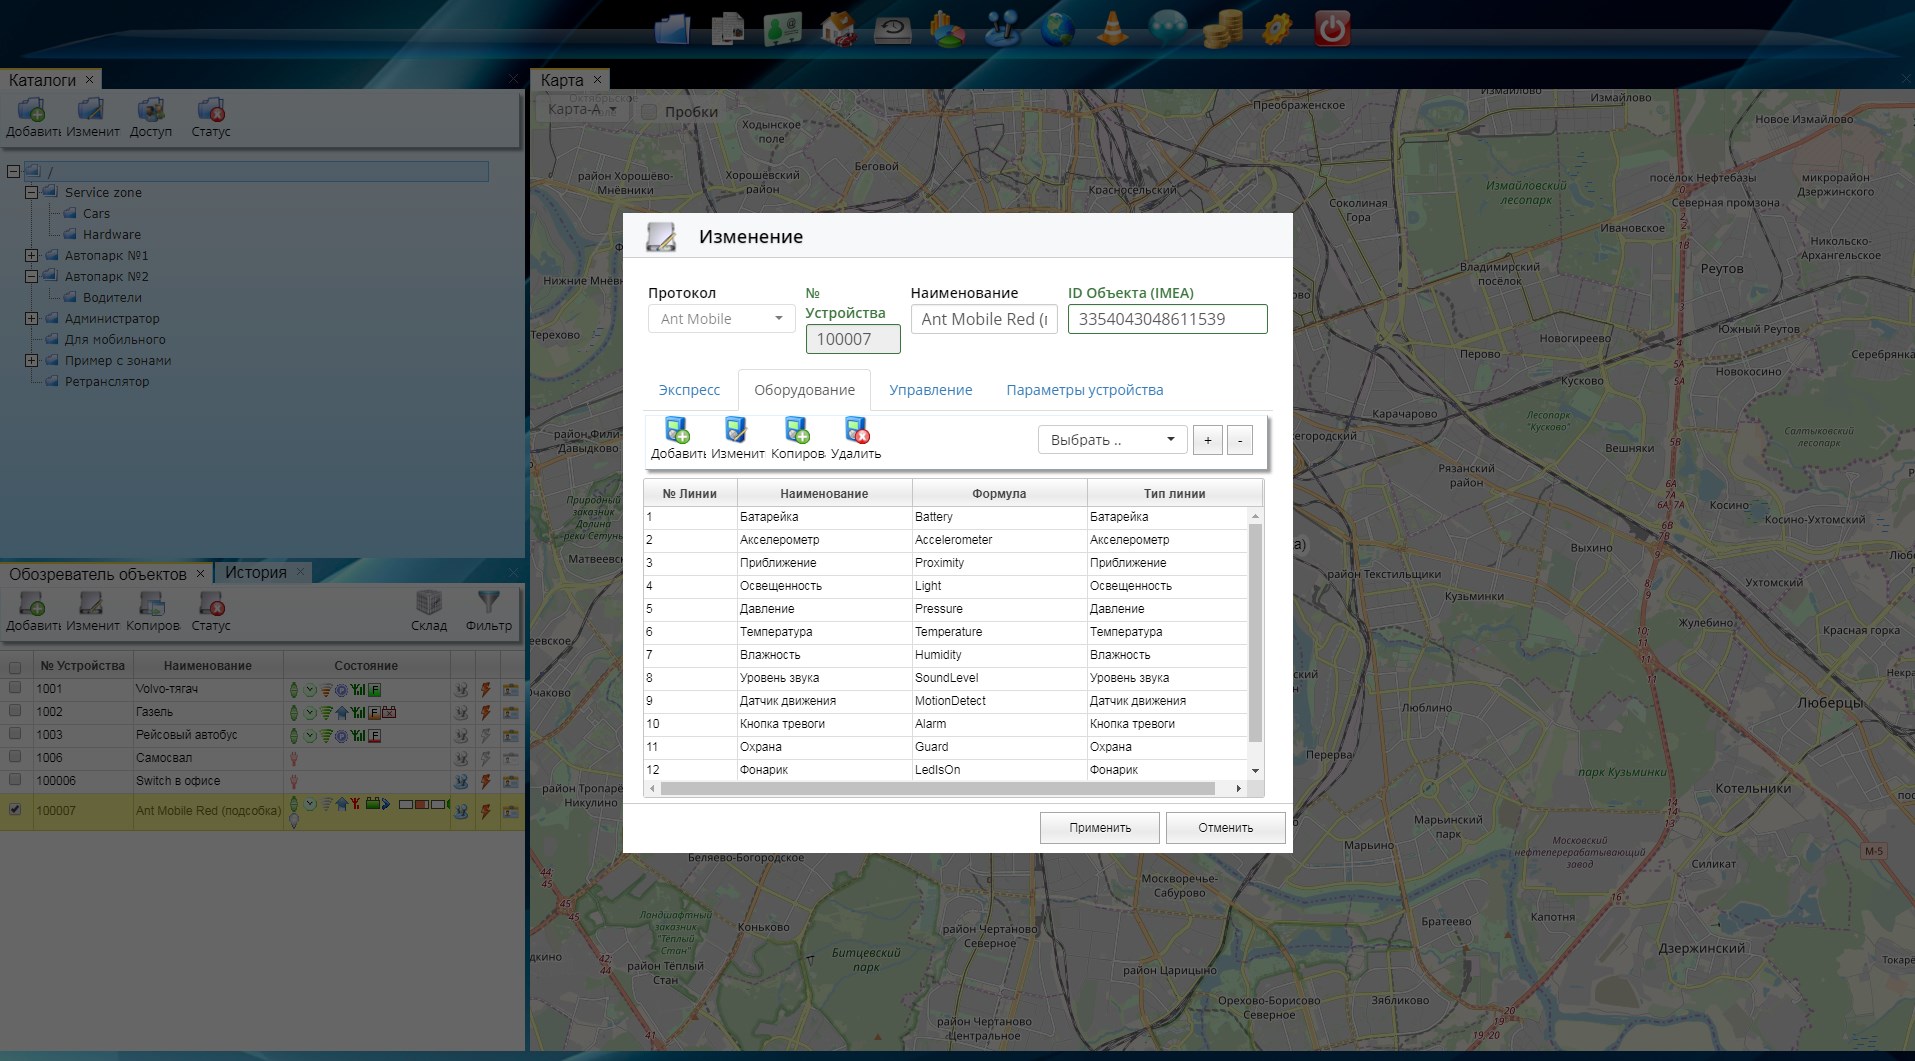Switch to the Управление tab
Screen dimensions: 1915x1061
[x=930, y=390]
